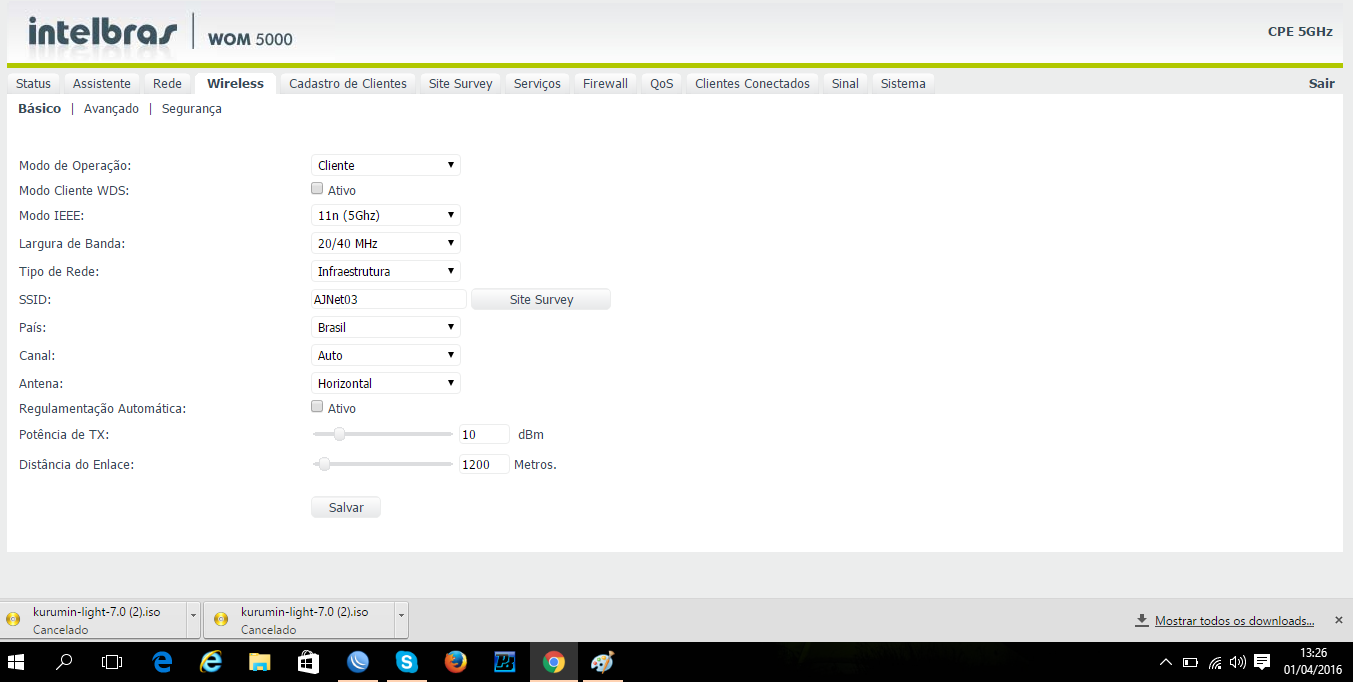
Task: Open the blue round app icon left of Skype
Action: tap(357, 662)
